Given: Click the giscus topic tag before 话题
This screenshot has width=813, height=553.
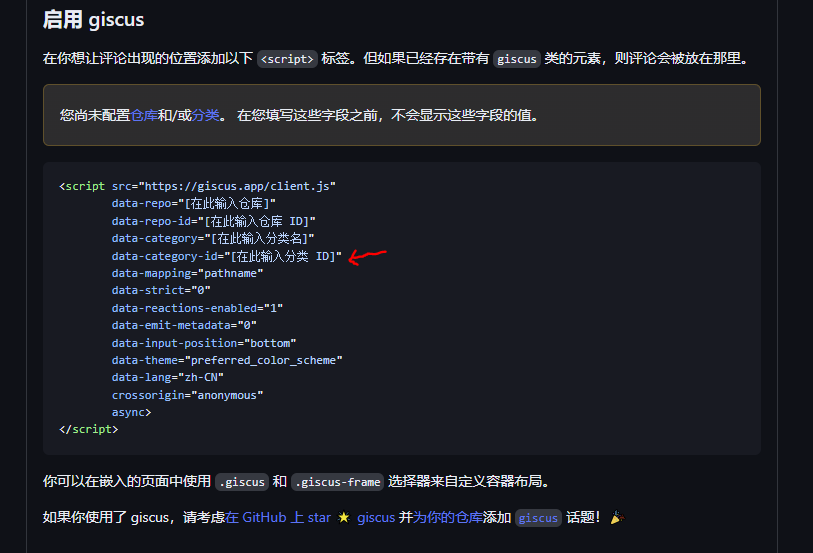Looking at the screenshot, I should click(x=538, y=518).
